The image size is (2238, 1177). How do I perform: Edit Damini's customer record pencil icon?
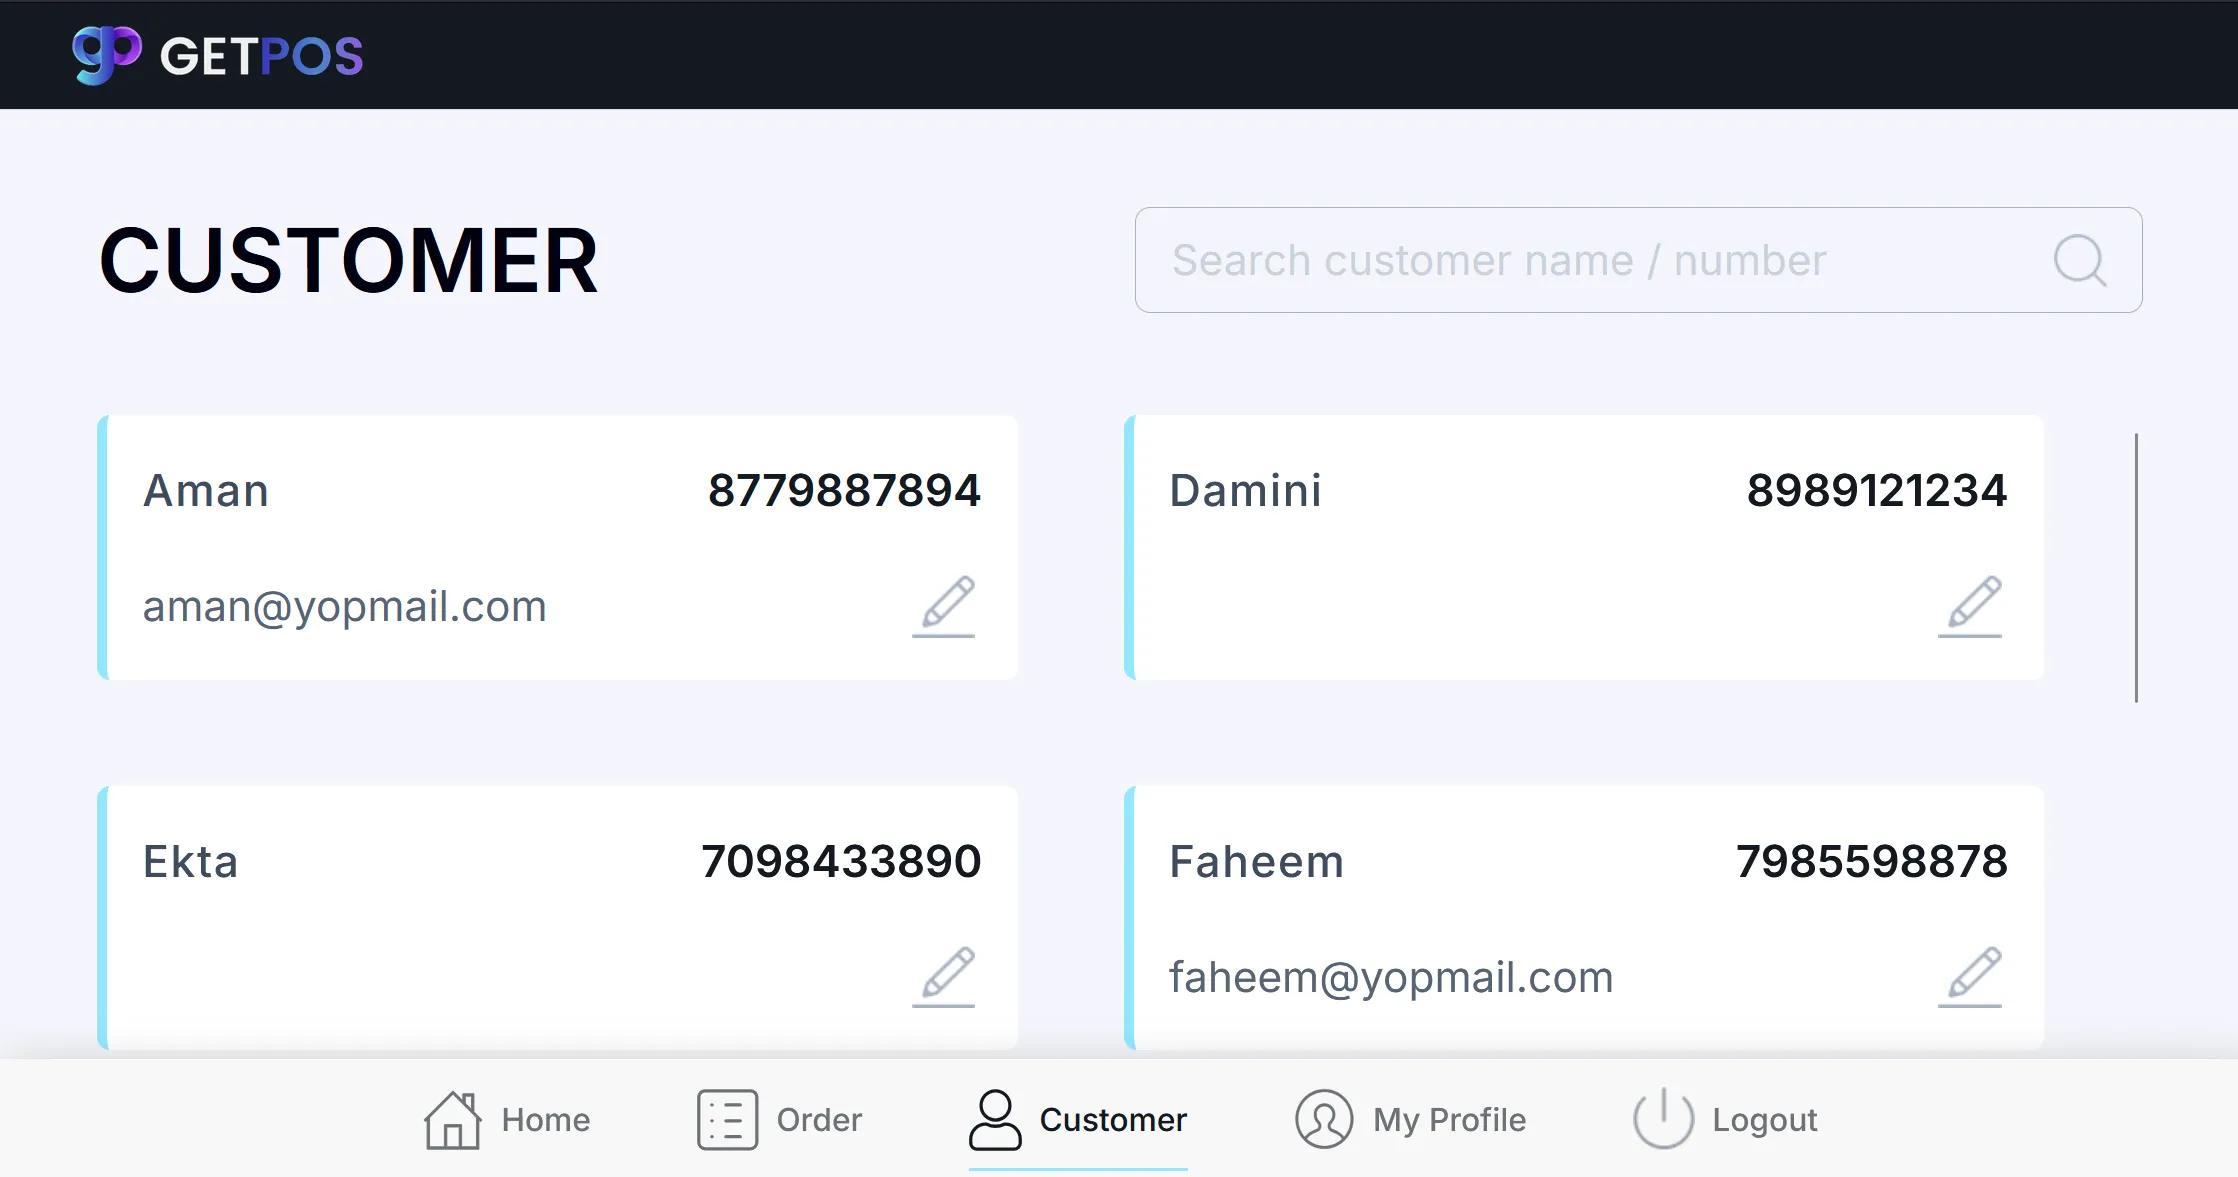(x=1971, y=606)
